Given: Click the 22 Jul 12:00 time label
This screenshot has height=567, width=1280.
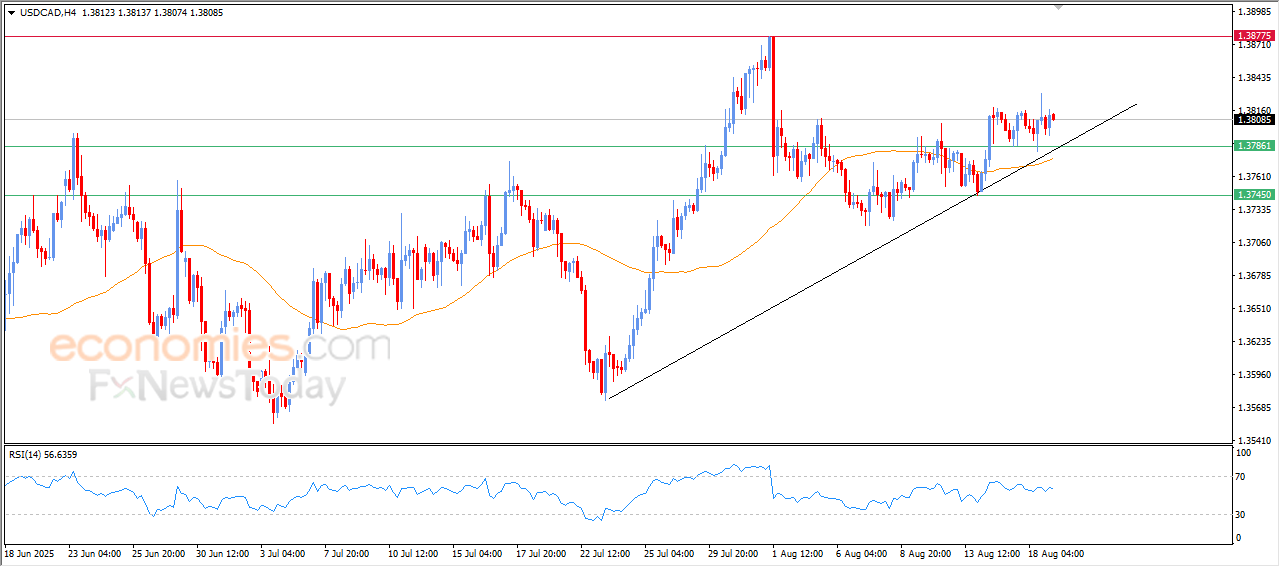Looking at the screenshot, I should (605, 553).
